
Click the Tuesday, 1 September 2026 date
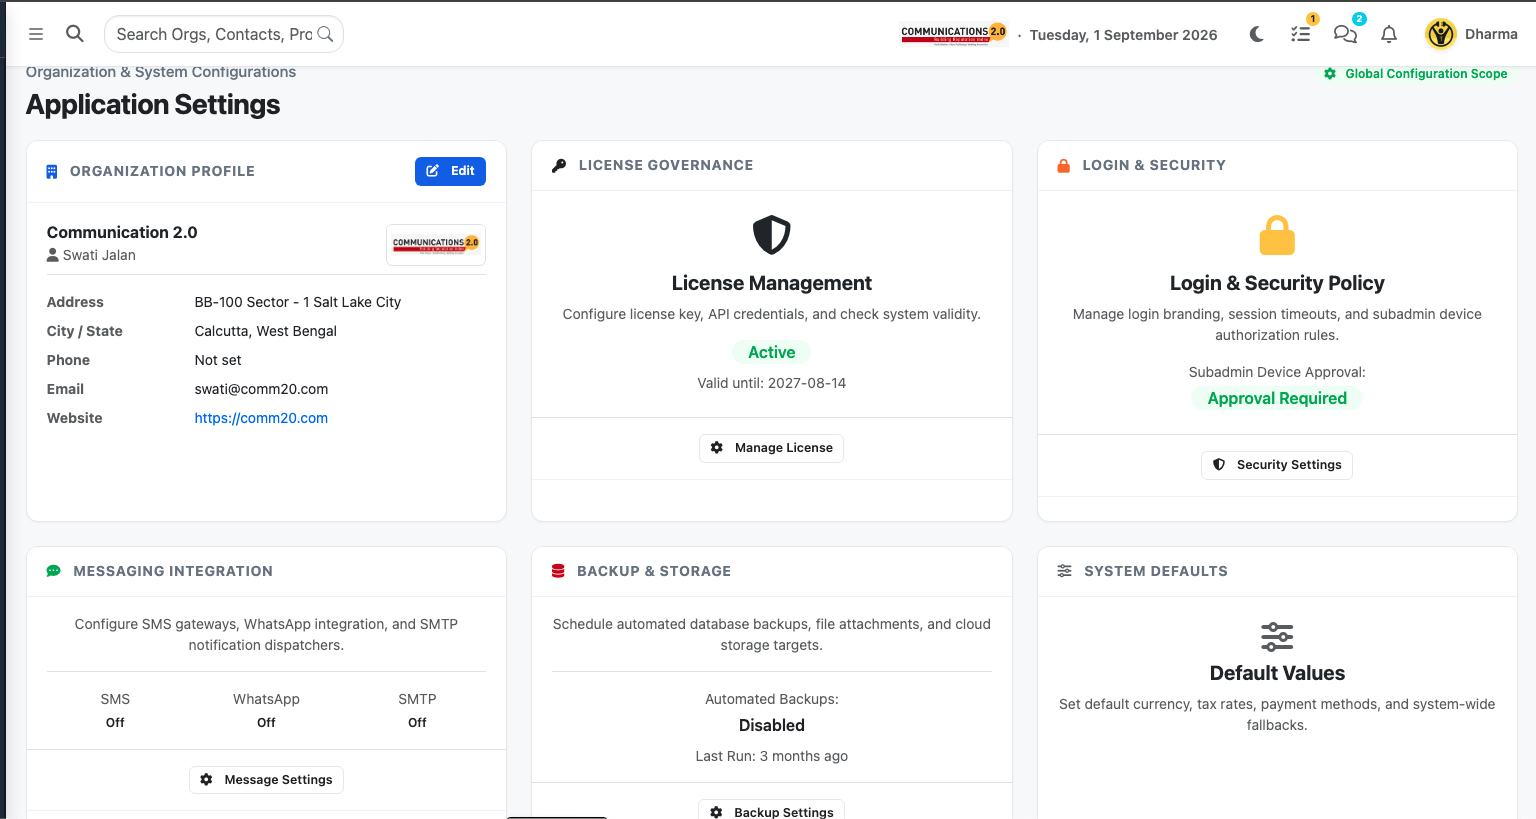[x=1123, y=35]
